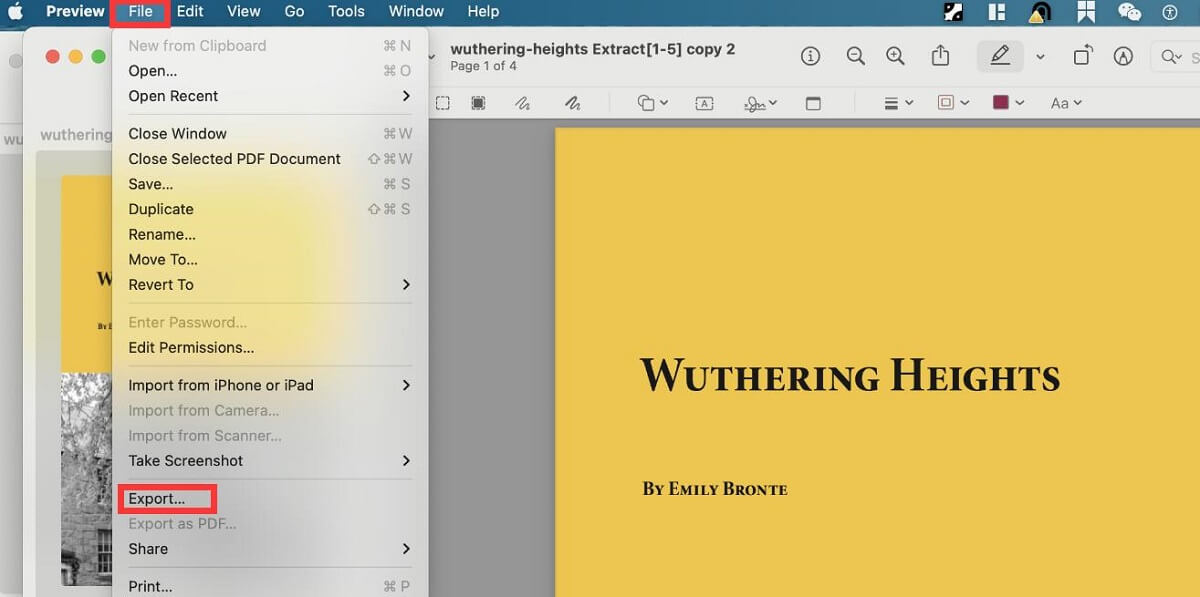Click the dark red Fill Color swatch
1200x597 pixels.
(1000, 103)
